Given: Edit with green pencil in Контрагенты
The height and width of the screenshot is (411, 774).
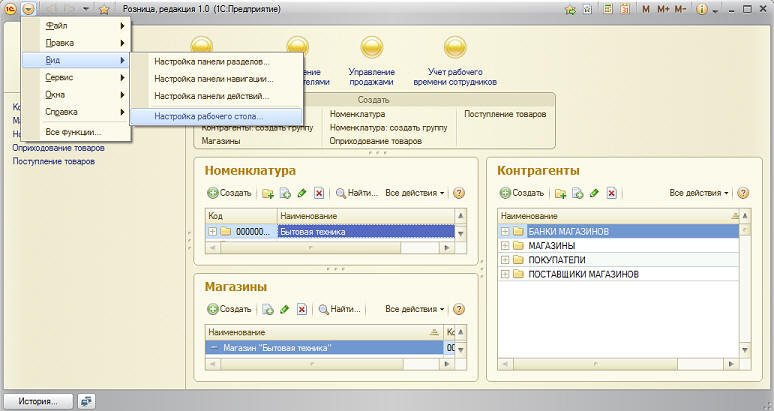Looking at the screenshot, I should point(594,193).
